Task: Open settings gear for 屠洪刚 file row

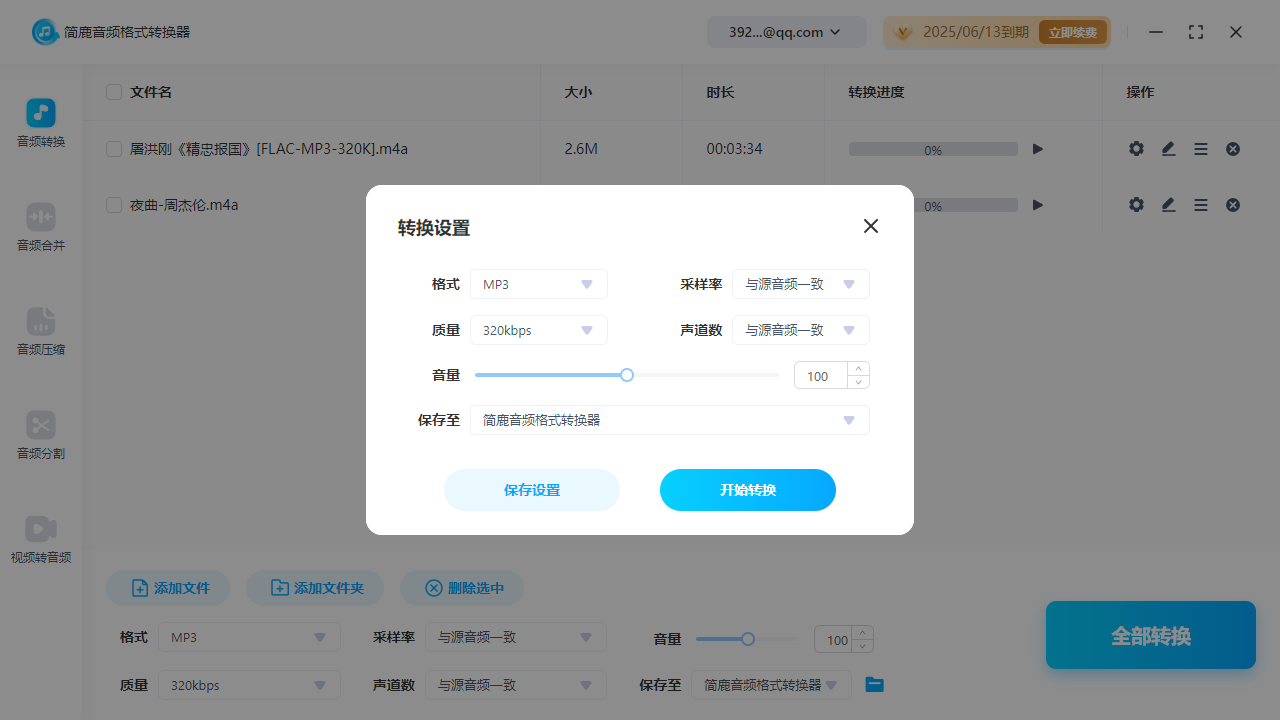Action: 1136,148
